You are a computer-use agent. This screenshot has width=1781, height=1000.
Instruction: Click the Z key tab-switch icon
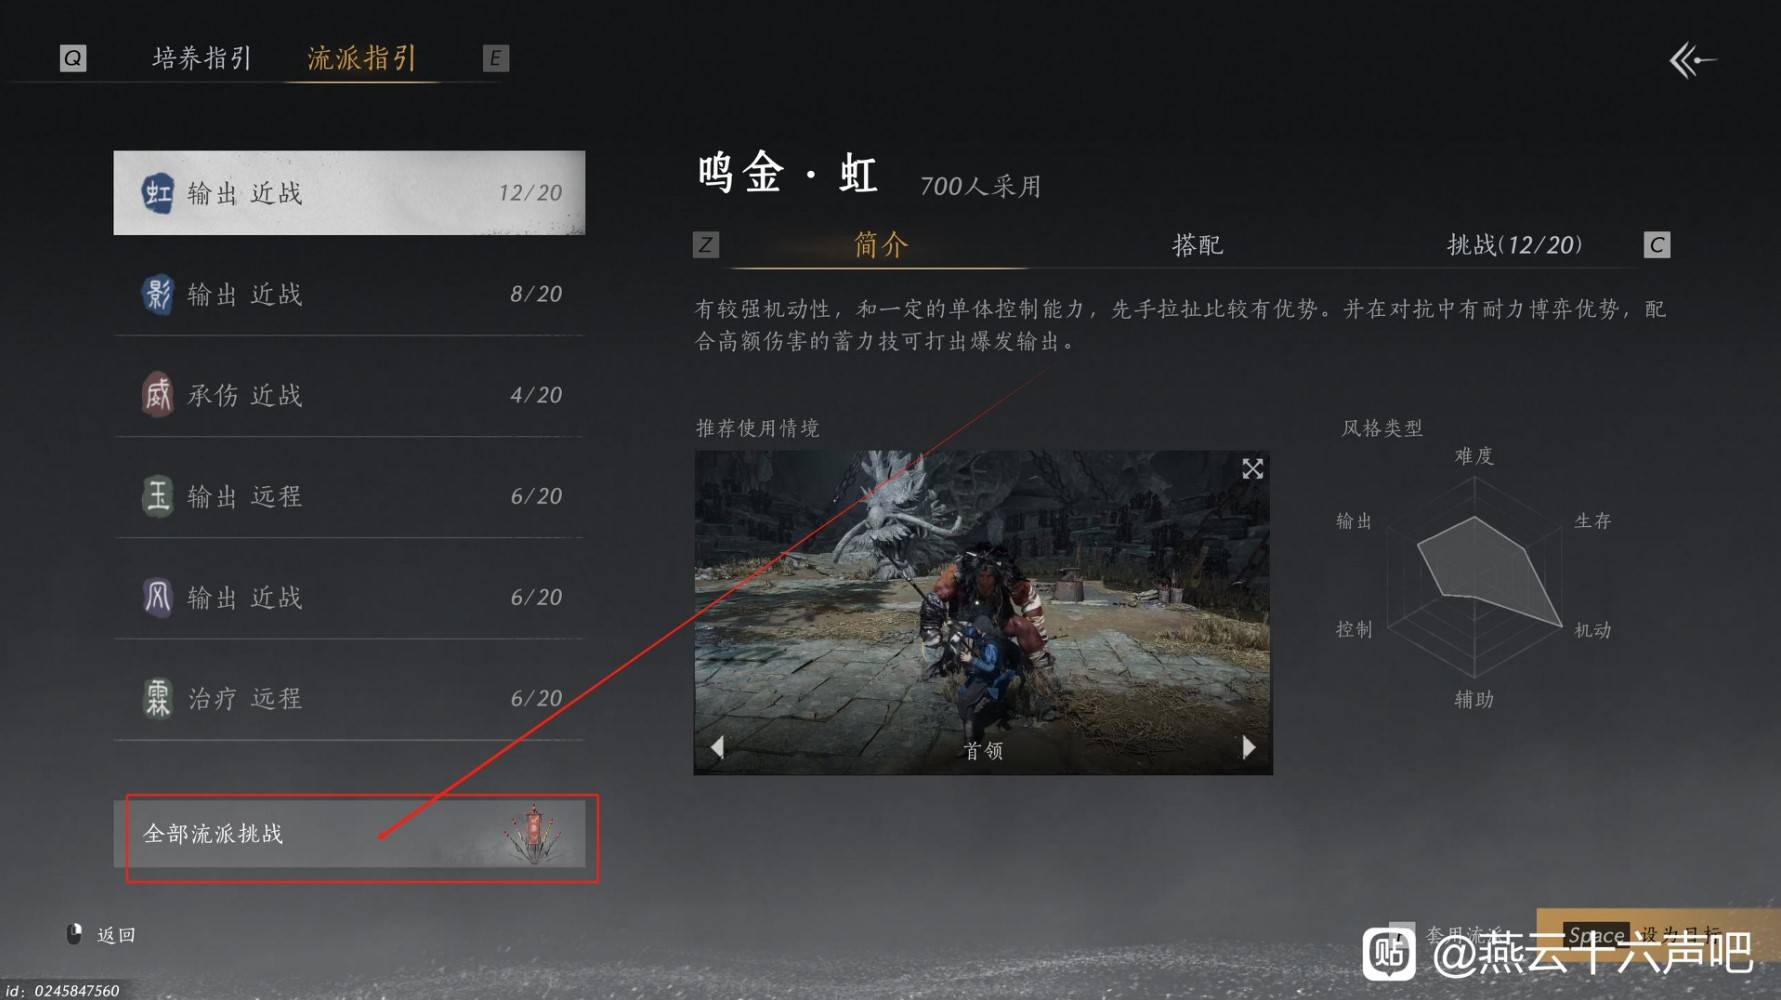point(706,244)
